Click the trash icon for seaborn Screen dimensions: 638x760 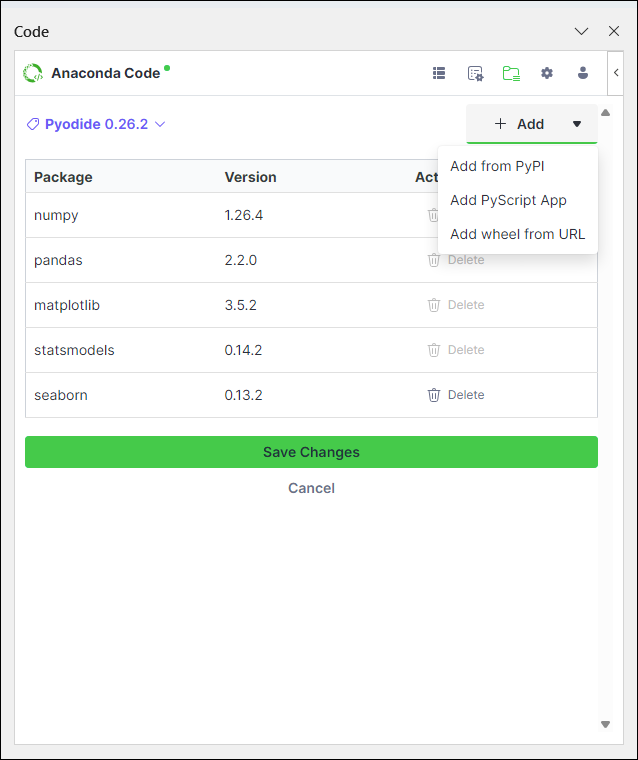(x=433, y=395)
